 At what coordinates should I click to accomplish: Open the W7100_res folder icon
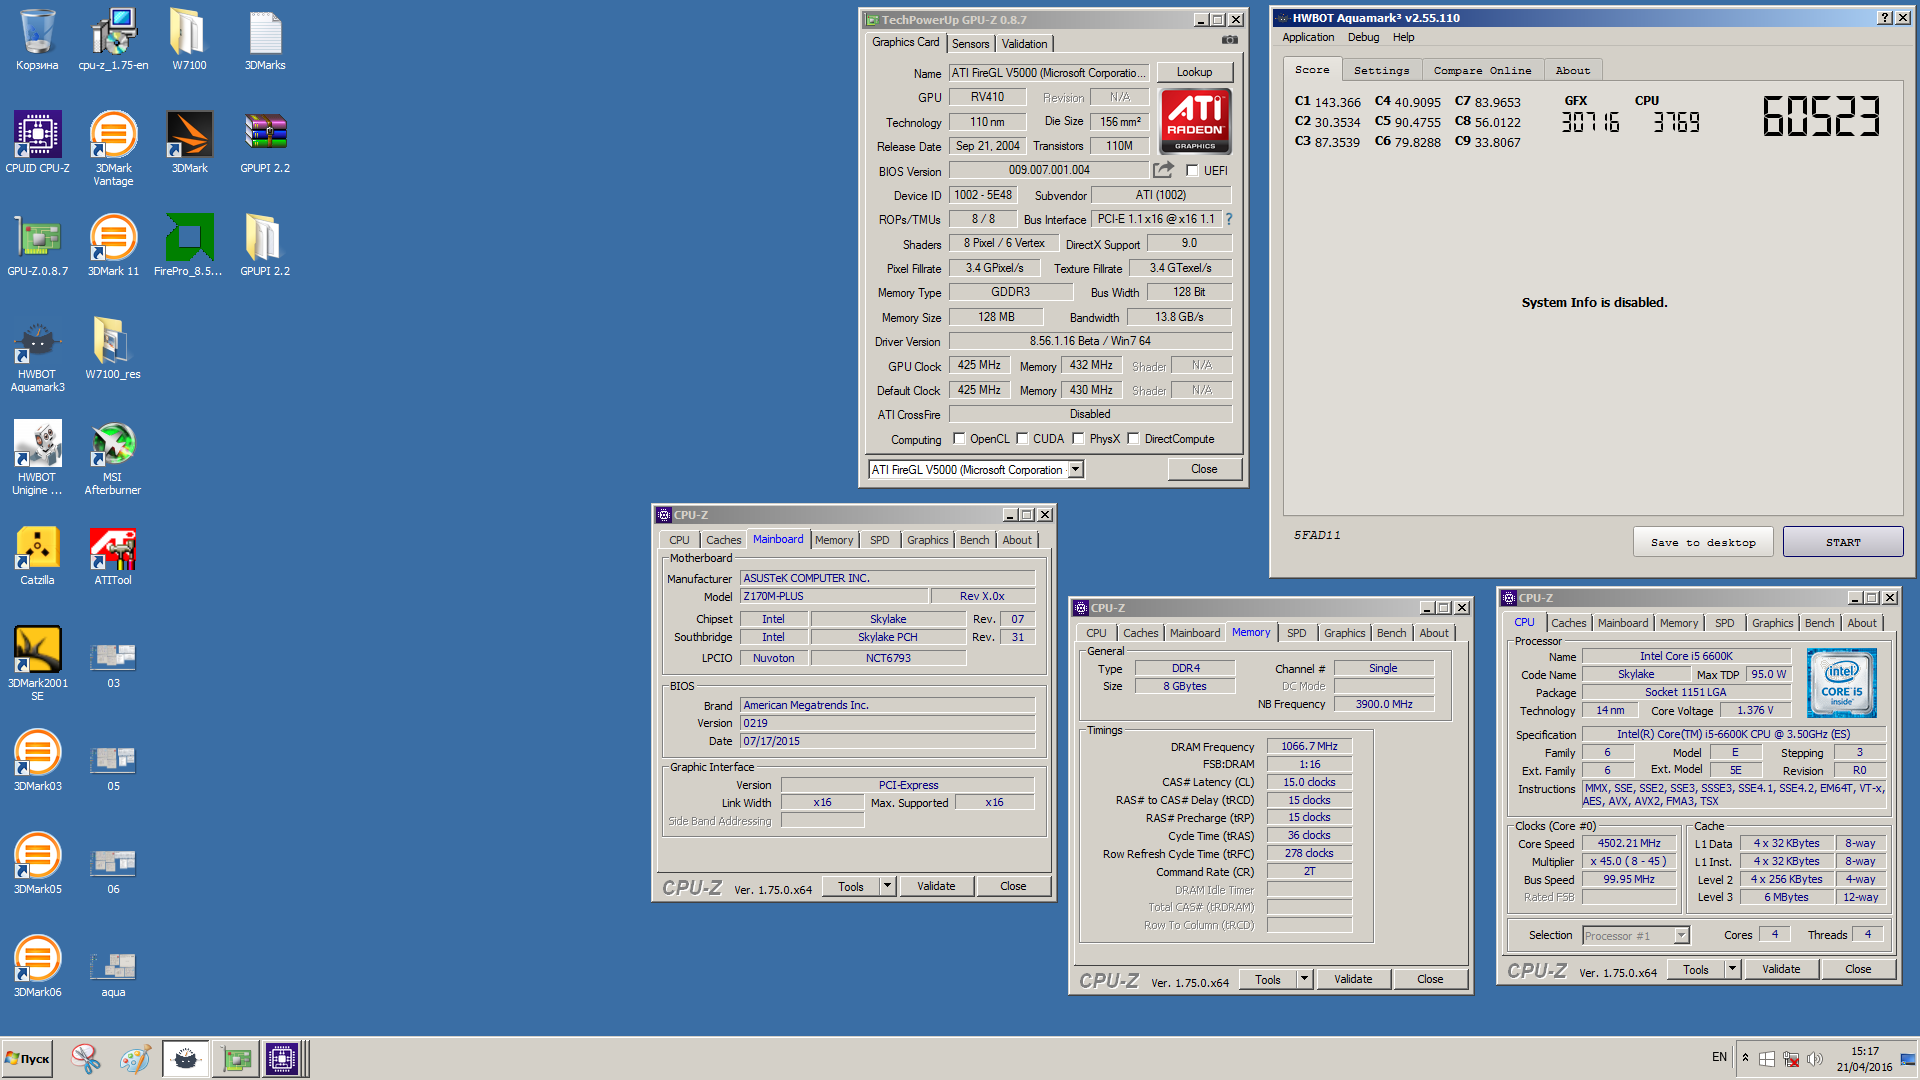pyautogui.click(x=113, y=348)
